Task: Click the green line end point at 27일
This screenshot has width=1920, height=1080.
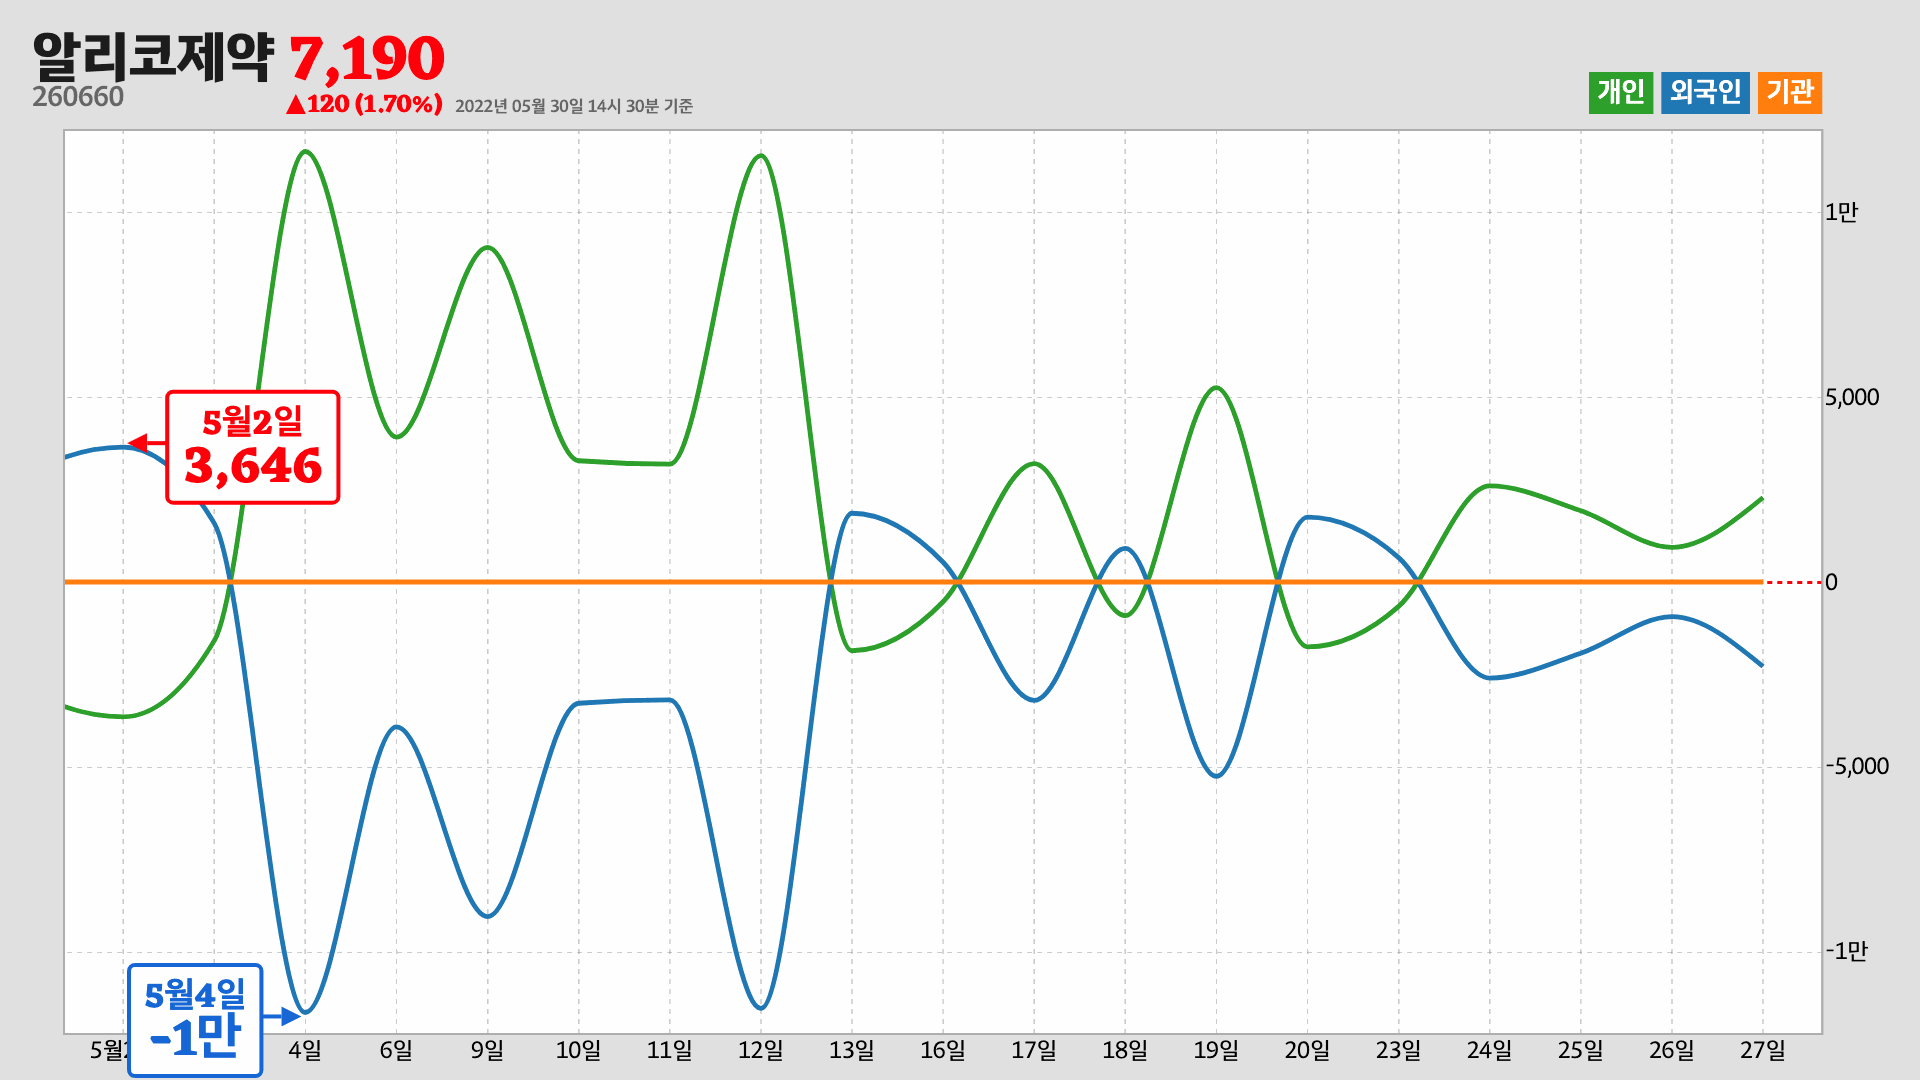Action: click(1761, 498)
